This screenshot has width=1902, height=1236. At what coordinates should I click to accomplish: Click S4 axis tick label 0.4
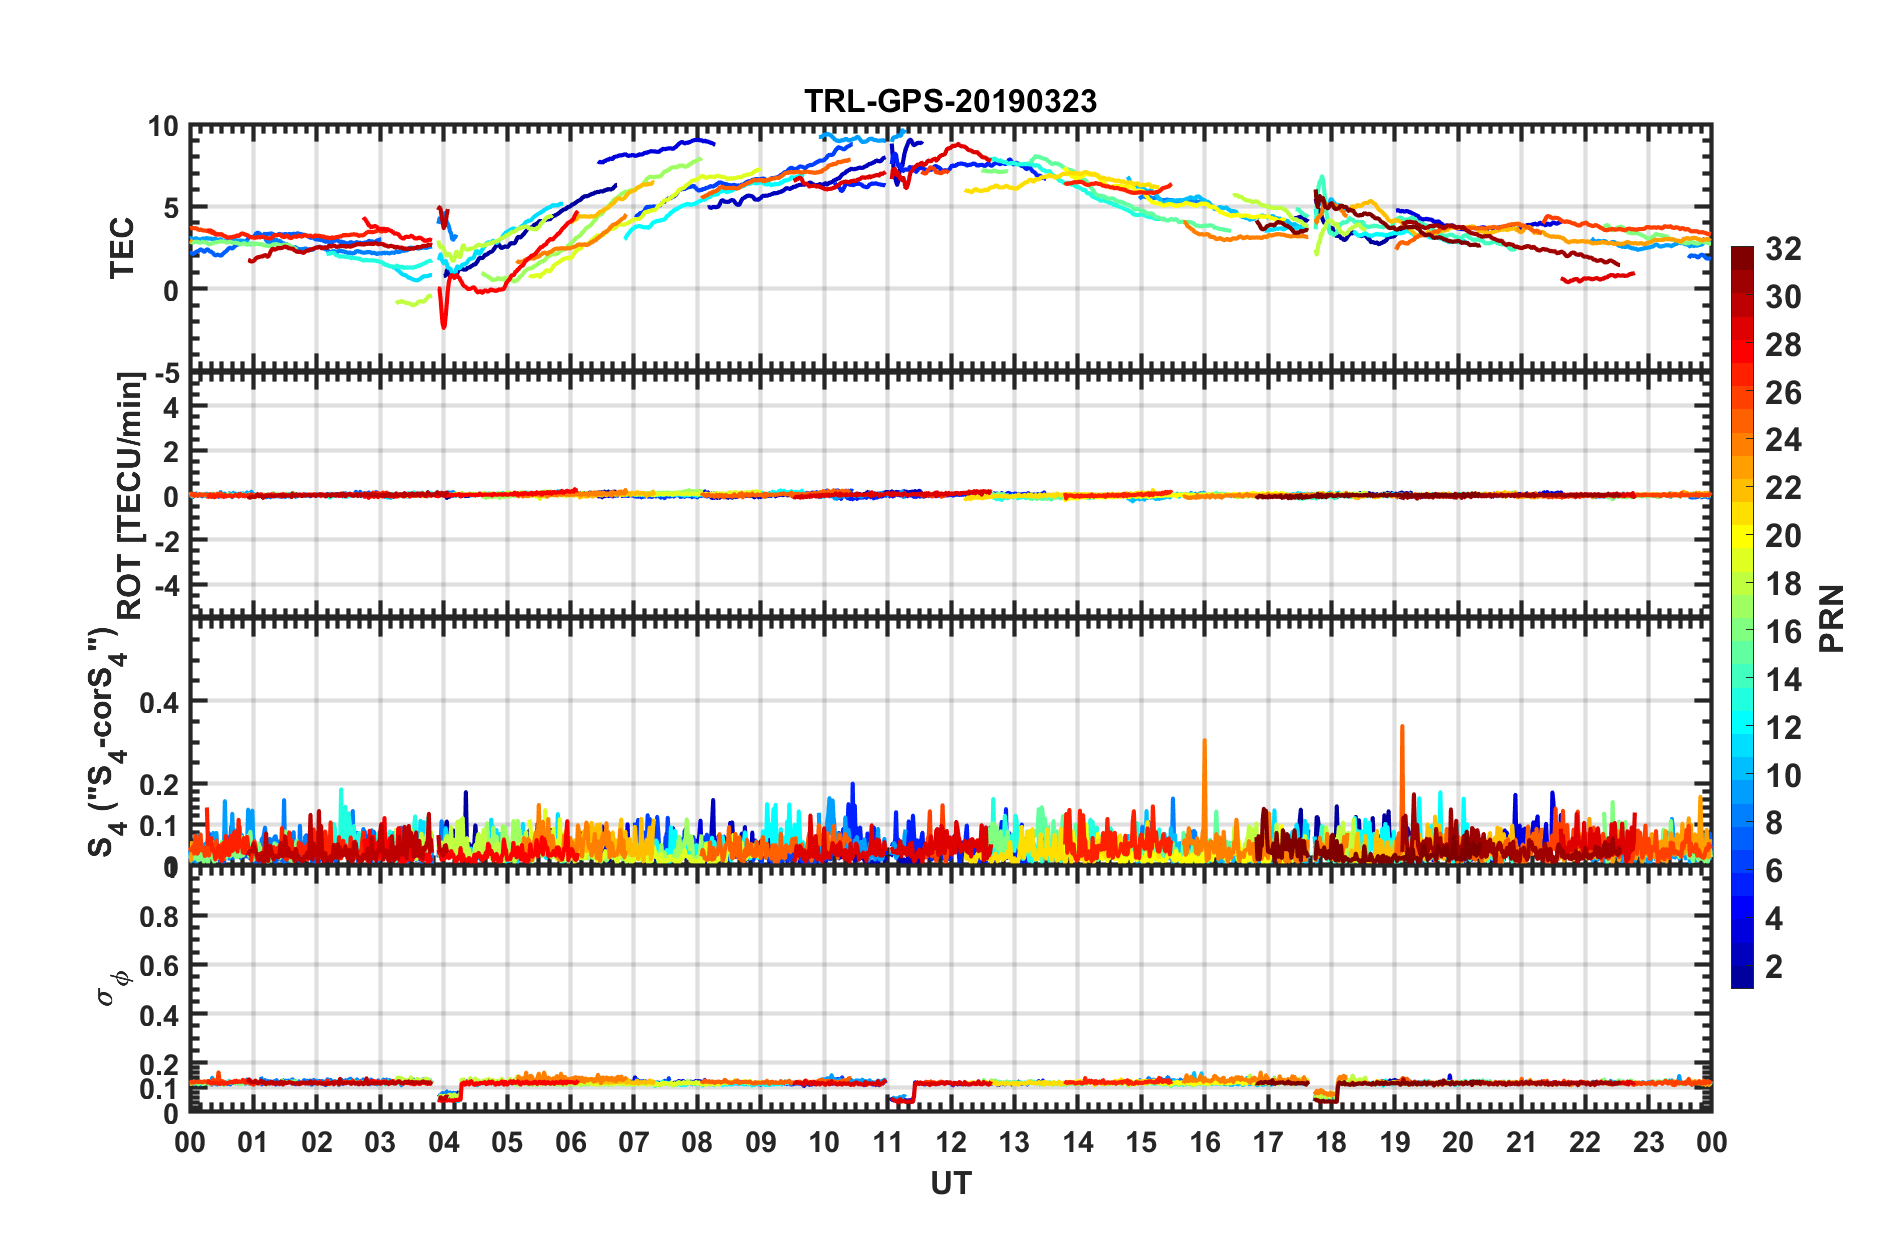pyautogui.click(x=159, y=703)
